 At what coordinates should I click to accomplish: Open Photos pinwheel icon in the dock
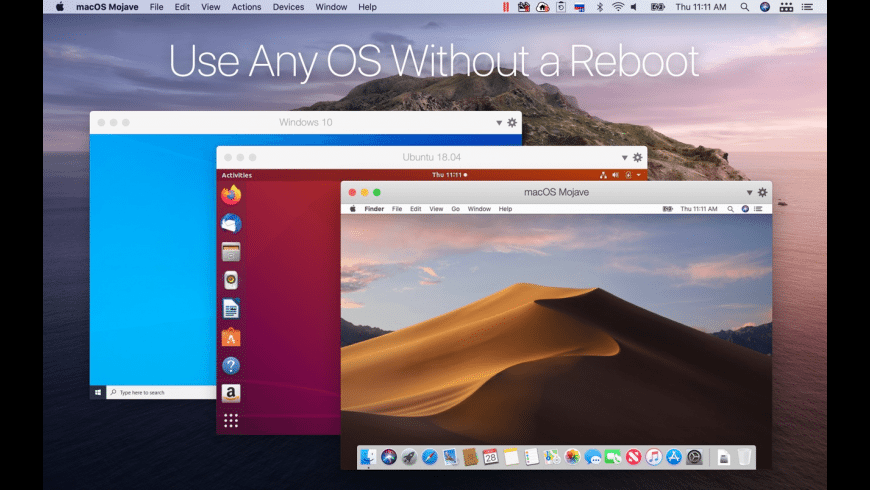572,457
